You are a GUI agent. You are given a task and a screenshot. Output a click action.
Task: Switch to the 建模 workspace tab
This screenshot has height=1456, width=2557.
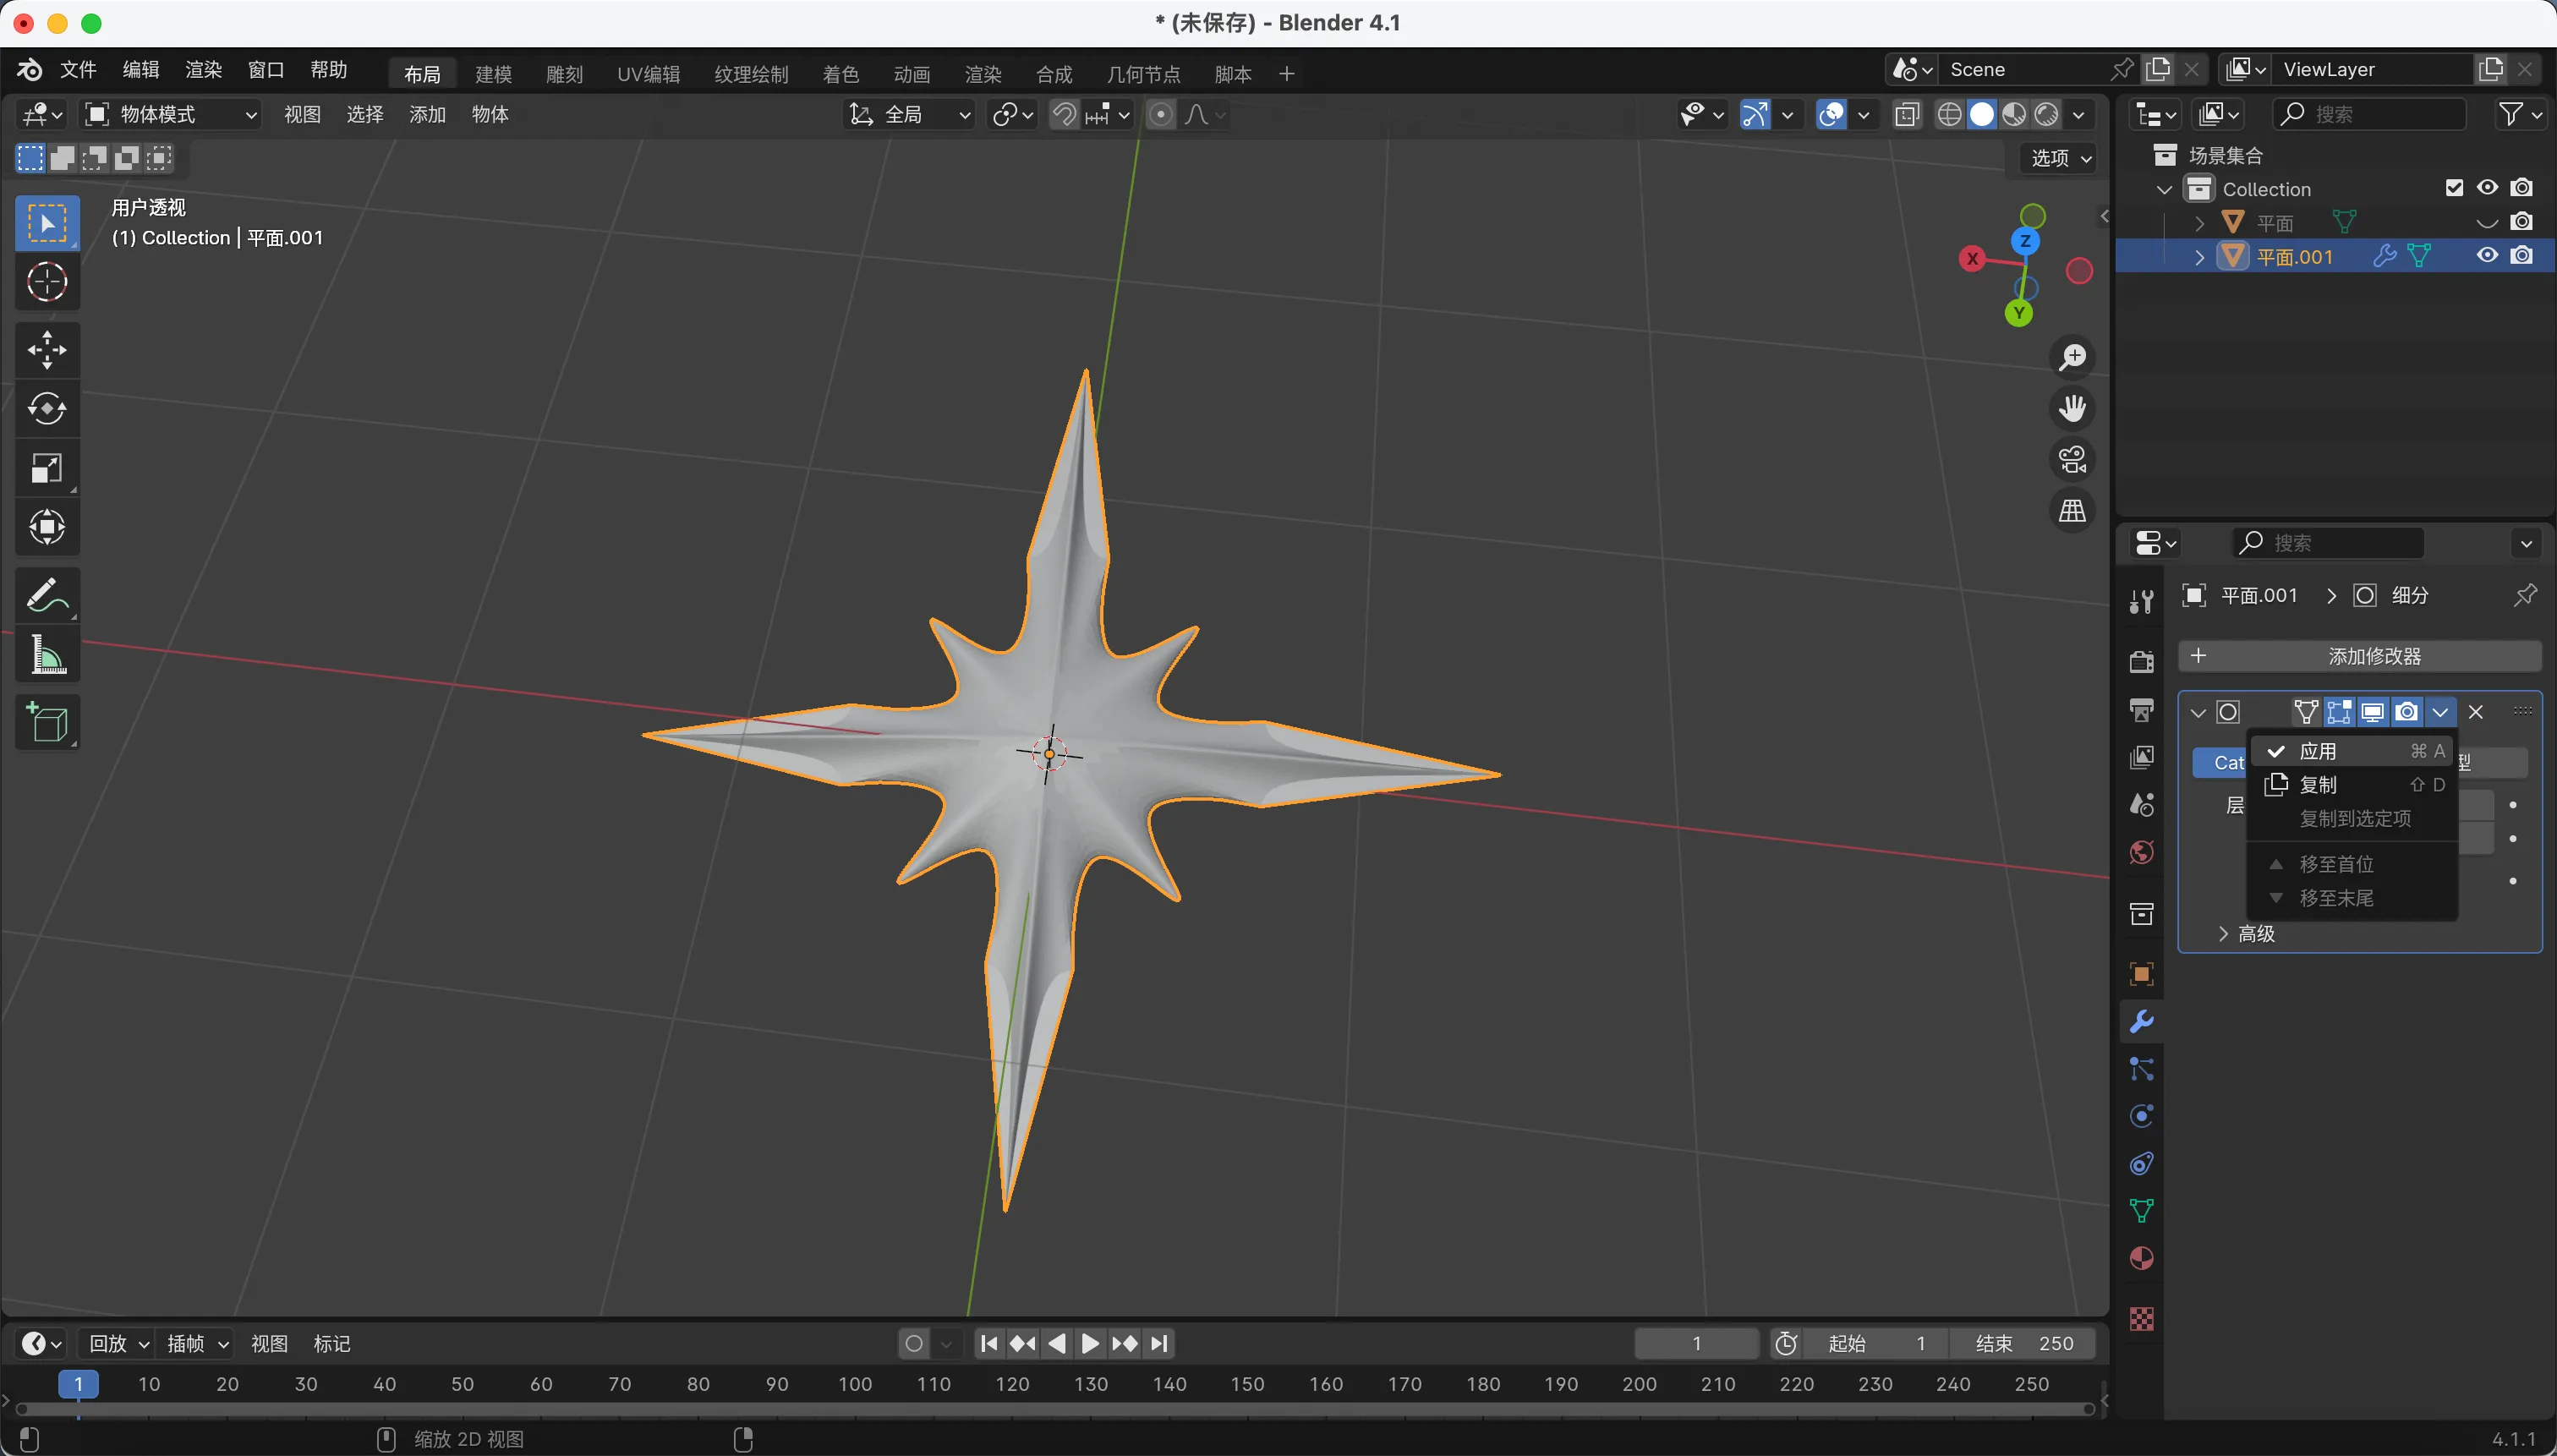[x=493, y=74]
